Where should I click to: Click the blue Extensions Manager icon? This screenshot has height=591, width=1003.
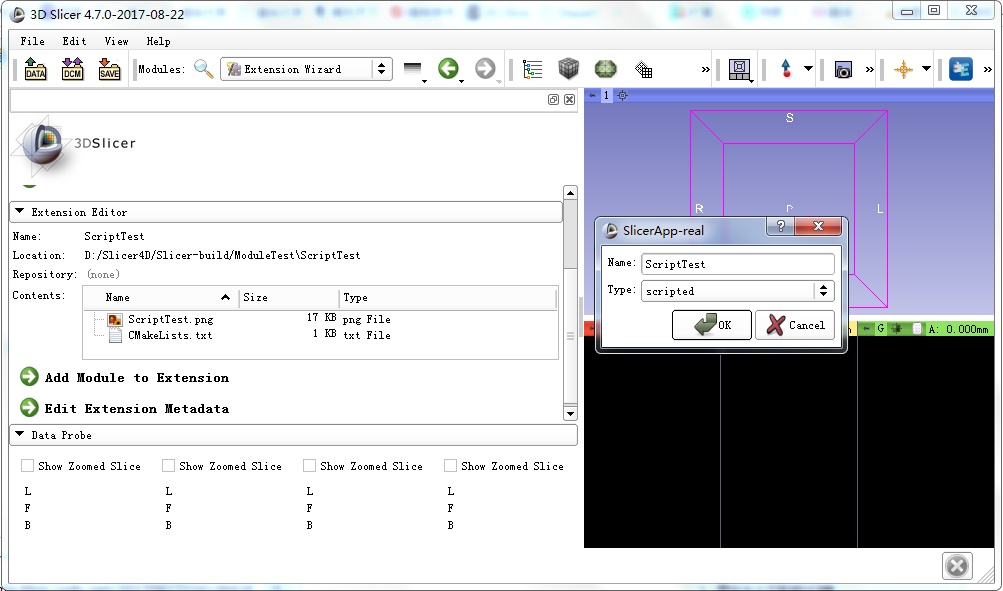(x=961, y=69)
